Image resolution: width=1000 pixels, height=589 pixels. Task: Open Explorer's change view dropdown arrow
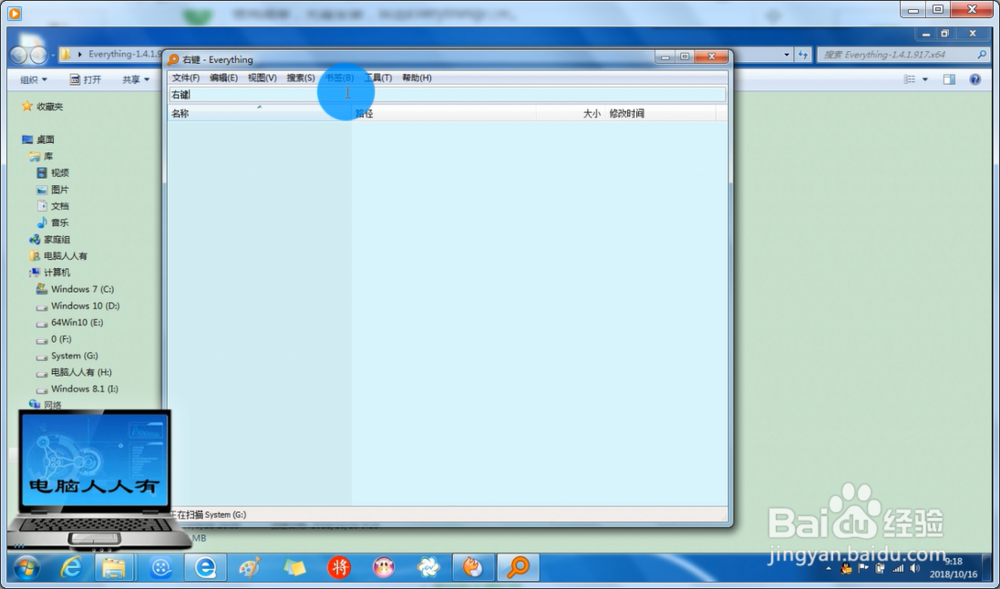(x=925, y=80)
